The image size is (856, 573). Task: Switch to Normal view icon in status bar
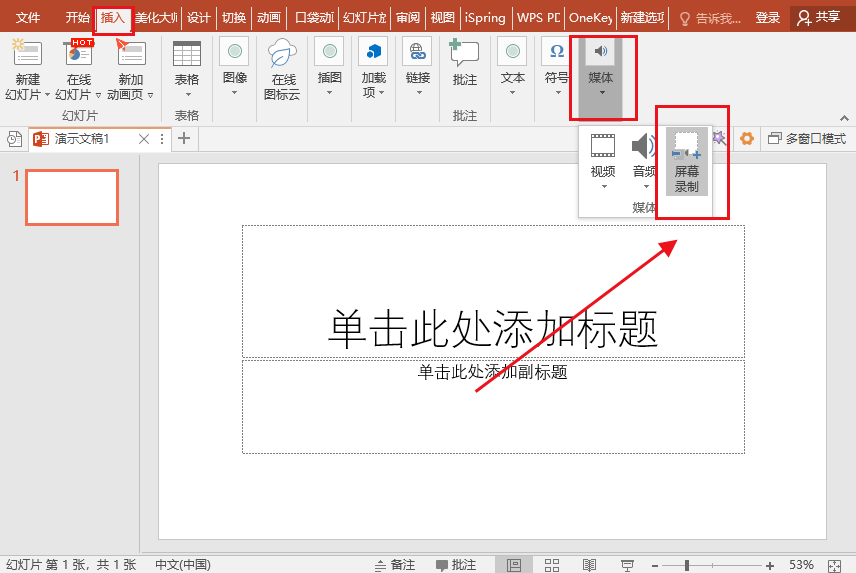coord(514,565)
